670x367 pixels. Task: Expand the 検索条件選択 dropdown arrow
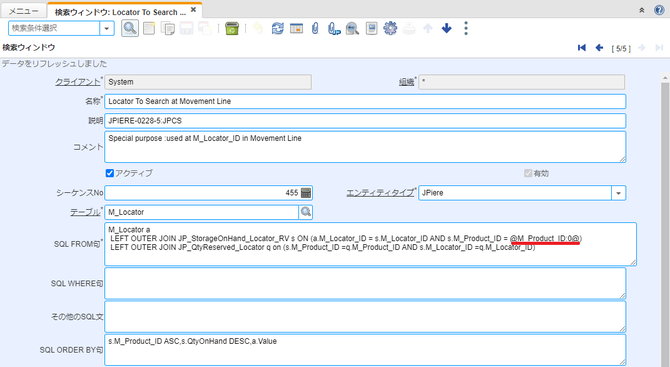(107, 29)
